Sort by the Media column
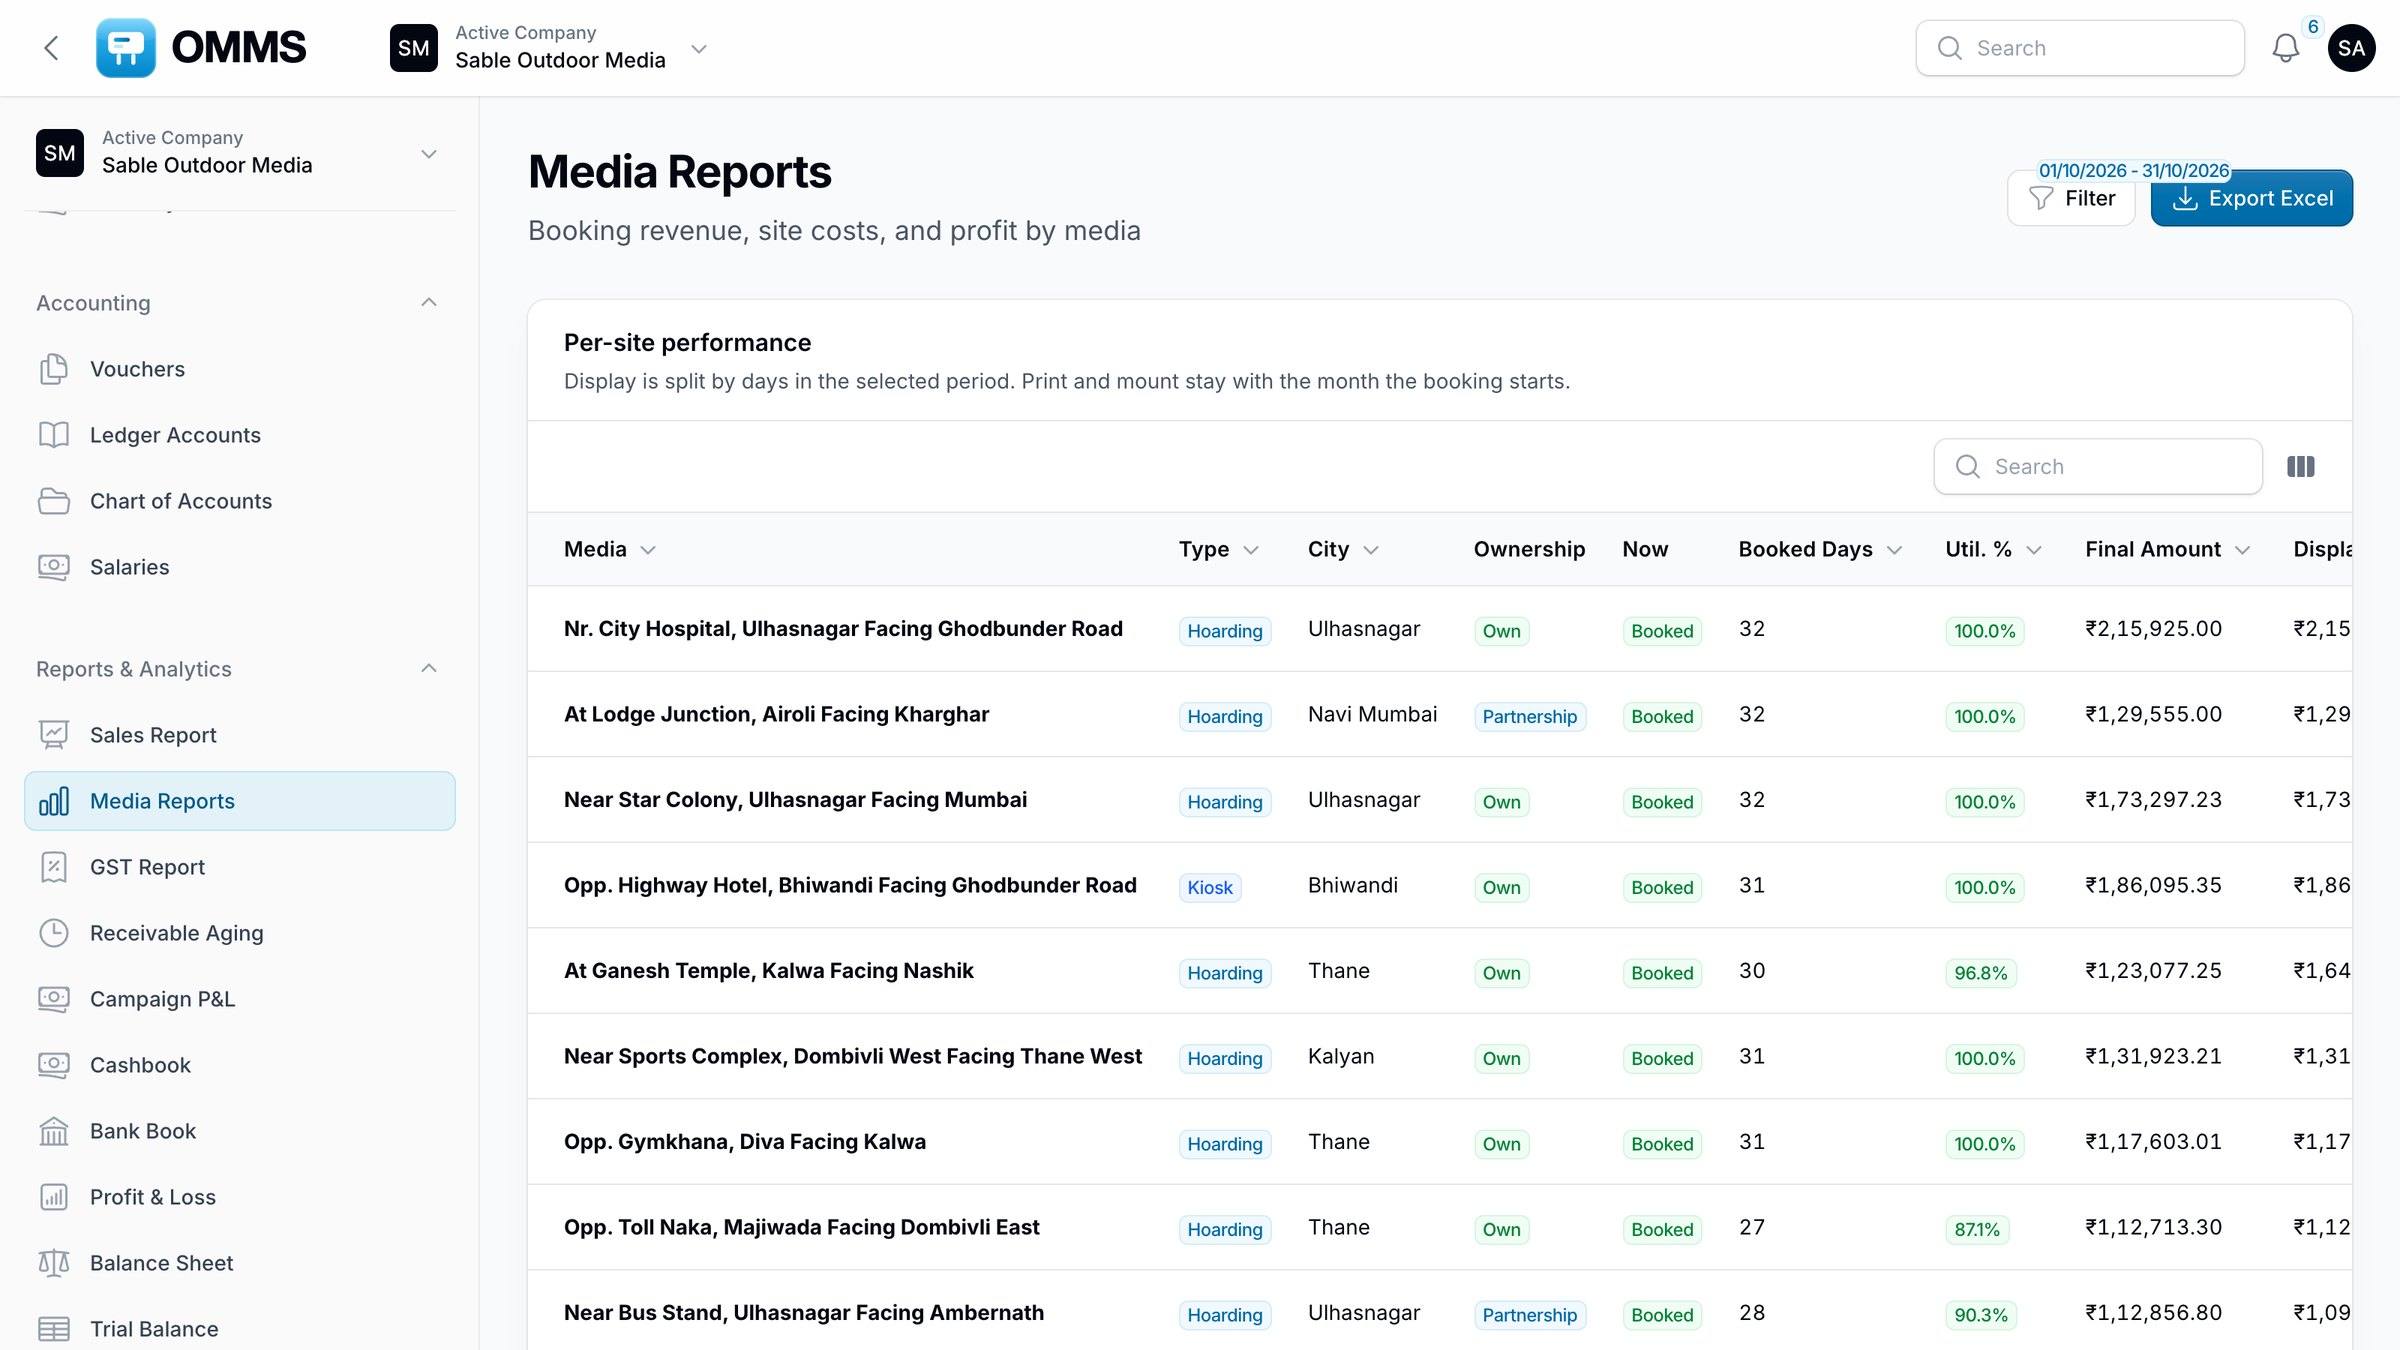Image resolution: width=2400 pixels, height=1350 pixels. (x=610, y=549)
